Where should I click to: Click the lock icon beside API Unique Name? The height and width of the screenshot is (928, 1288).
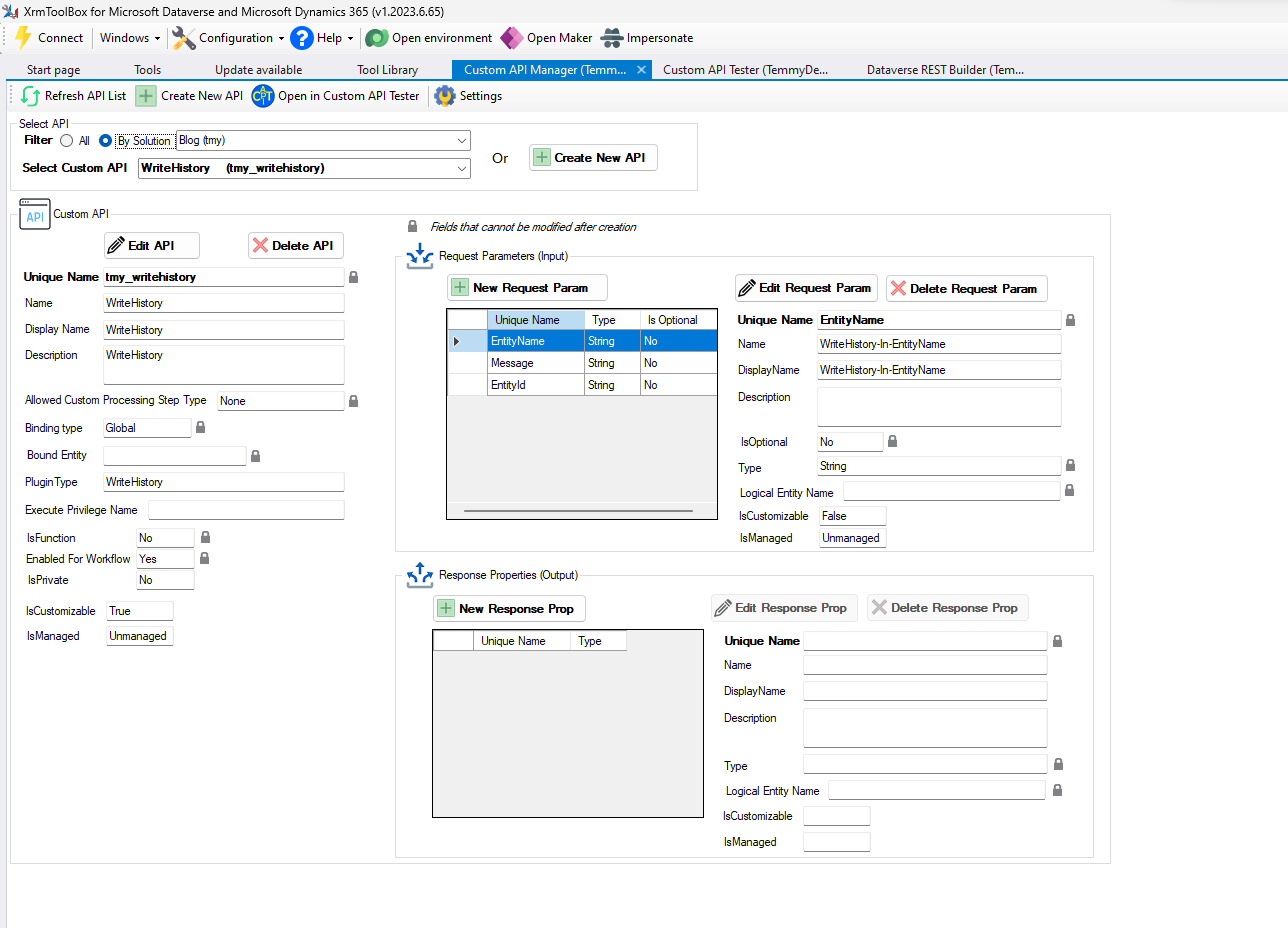click(353, 277)
